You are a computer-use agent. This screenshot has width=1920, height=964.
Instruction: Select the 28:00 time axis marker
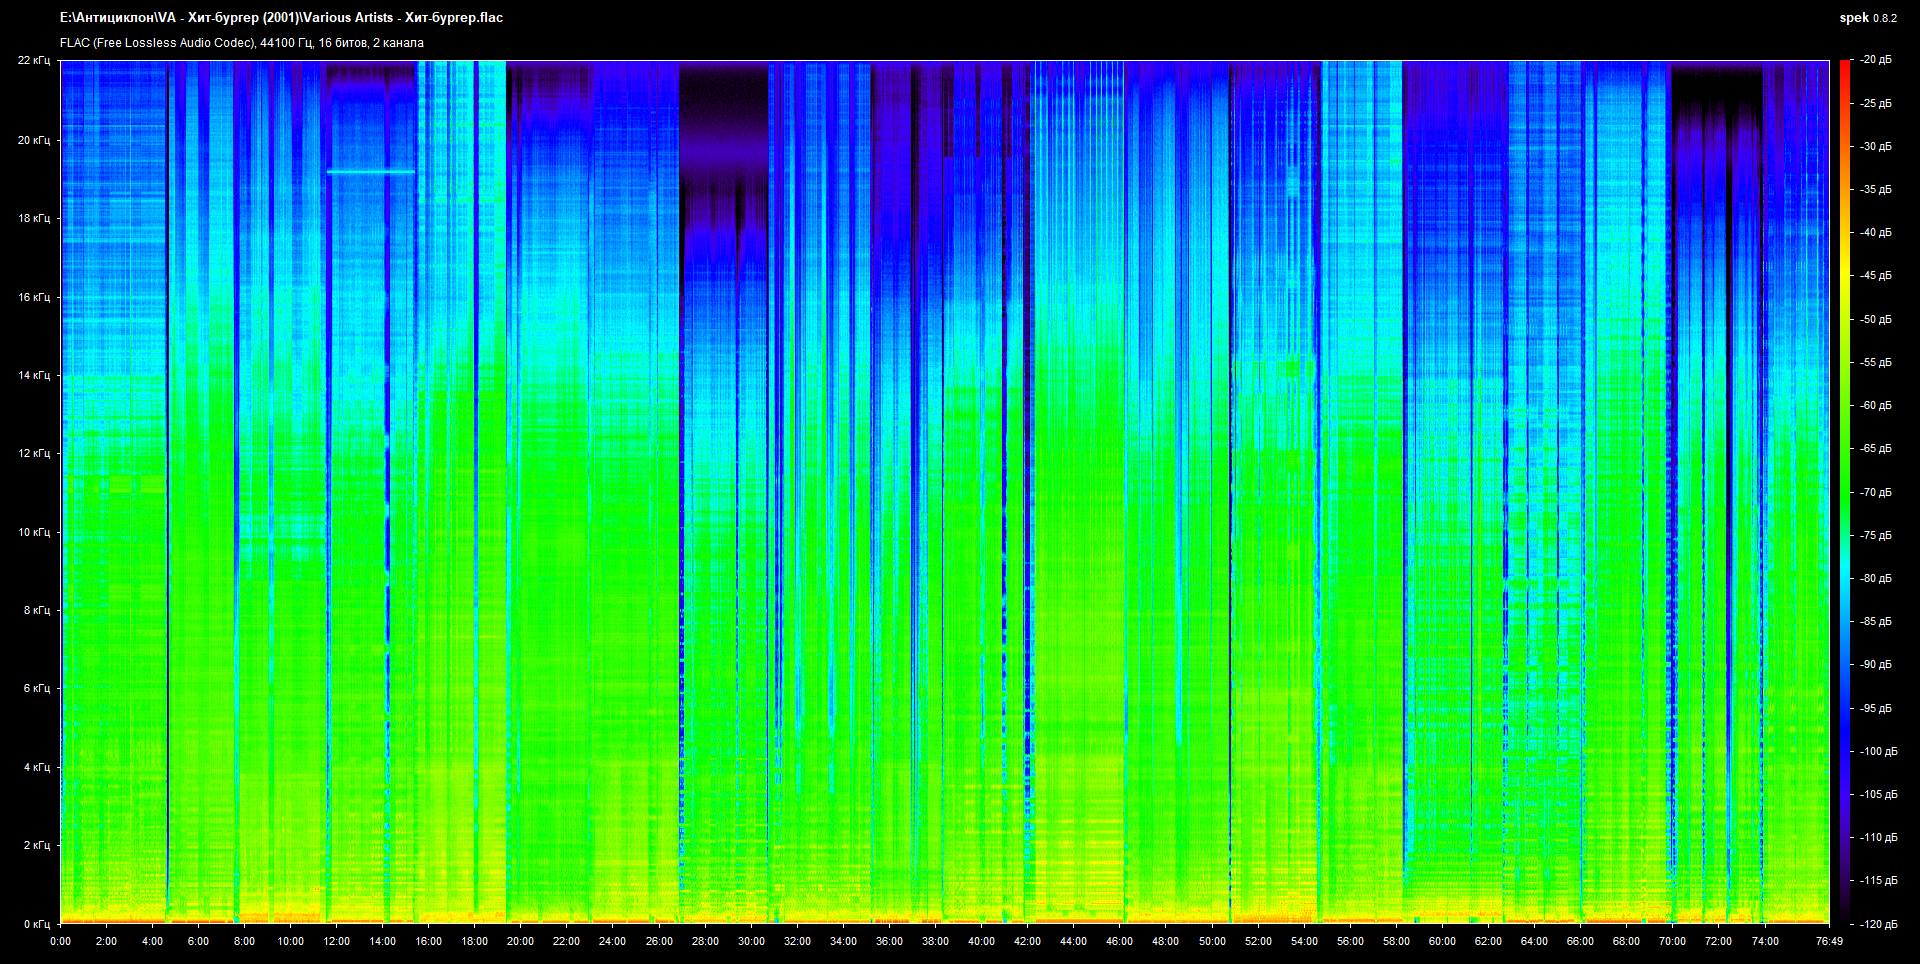click(x=705, y=941)
